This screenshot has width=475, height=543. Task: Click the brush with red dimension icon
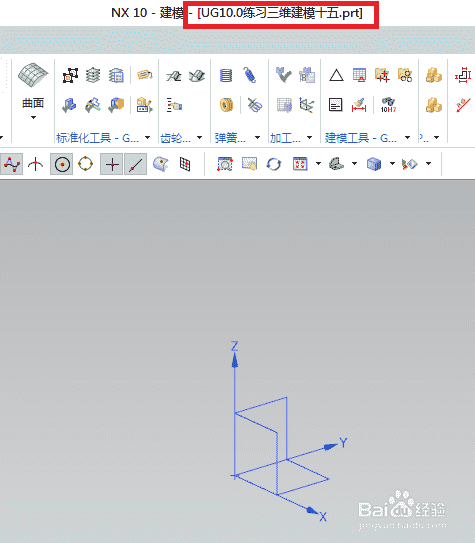pyautogui.click(x=359, y=105)
